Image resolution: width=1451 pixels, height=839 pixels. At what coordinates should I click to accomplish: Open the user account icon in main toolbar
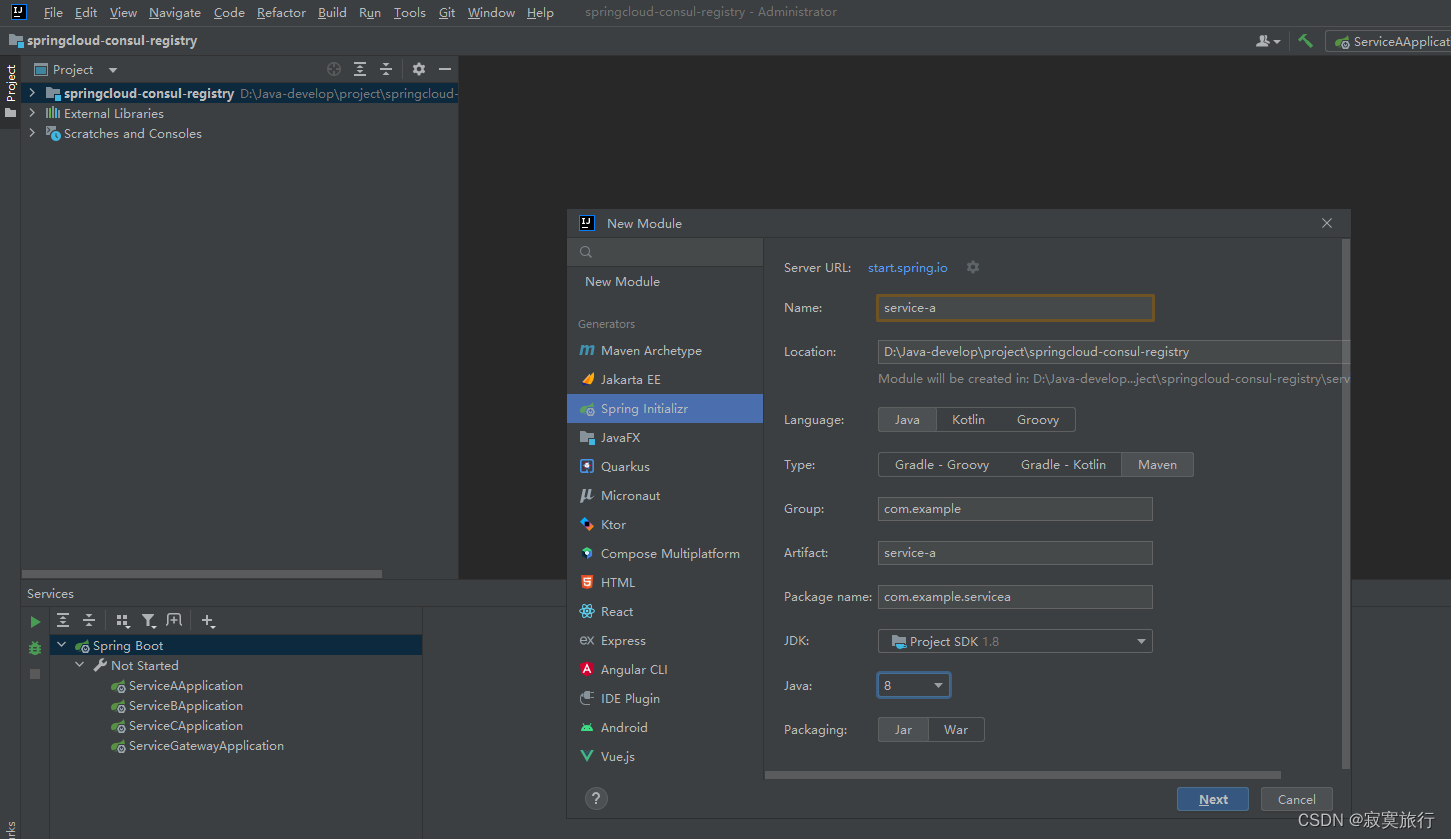click(x=1268, y=41)
